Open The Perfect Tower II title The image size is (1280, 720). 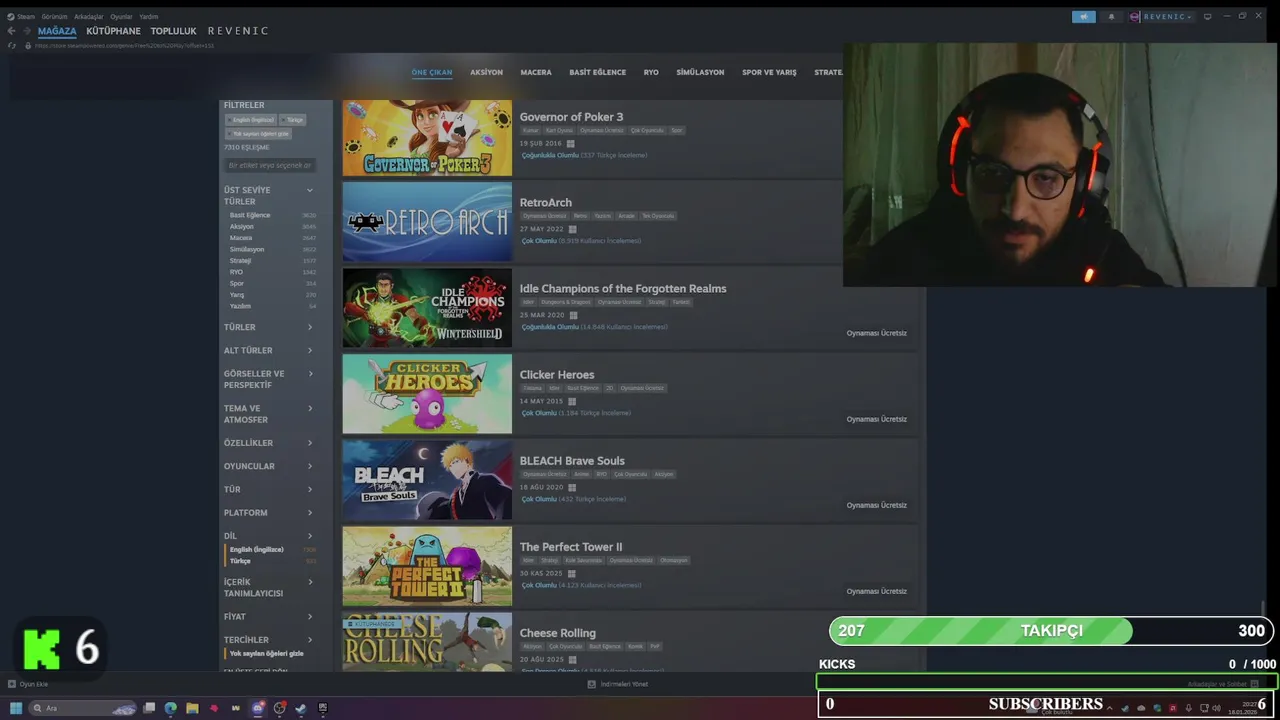(x=571, y=546)
